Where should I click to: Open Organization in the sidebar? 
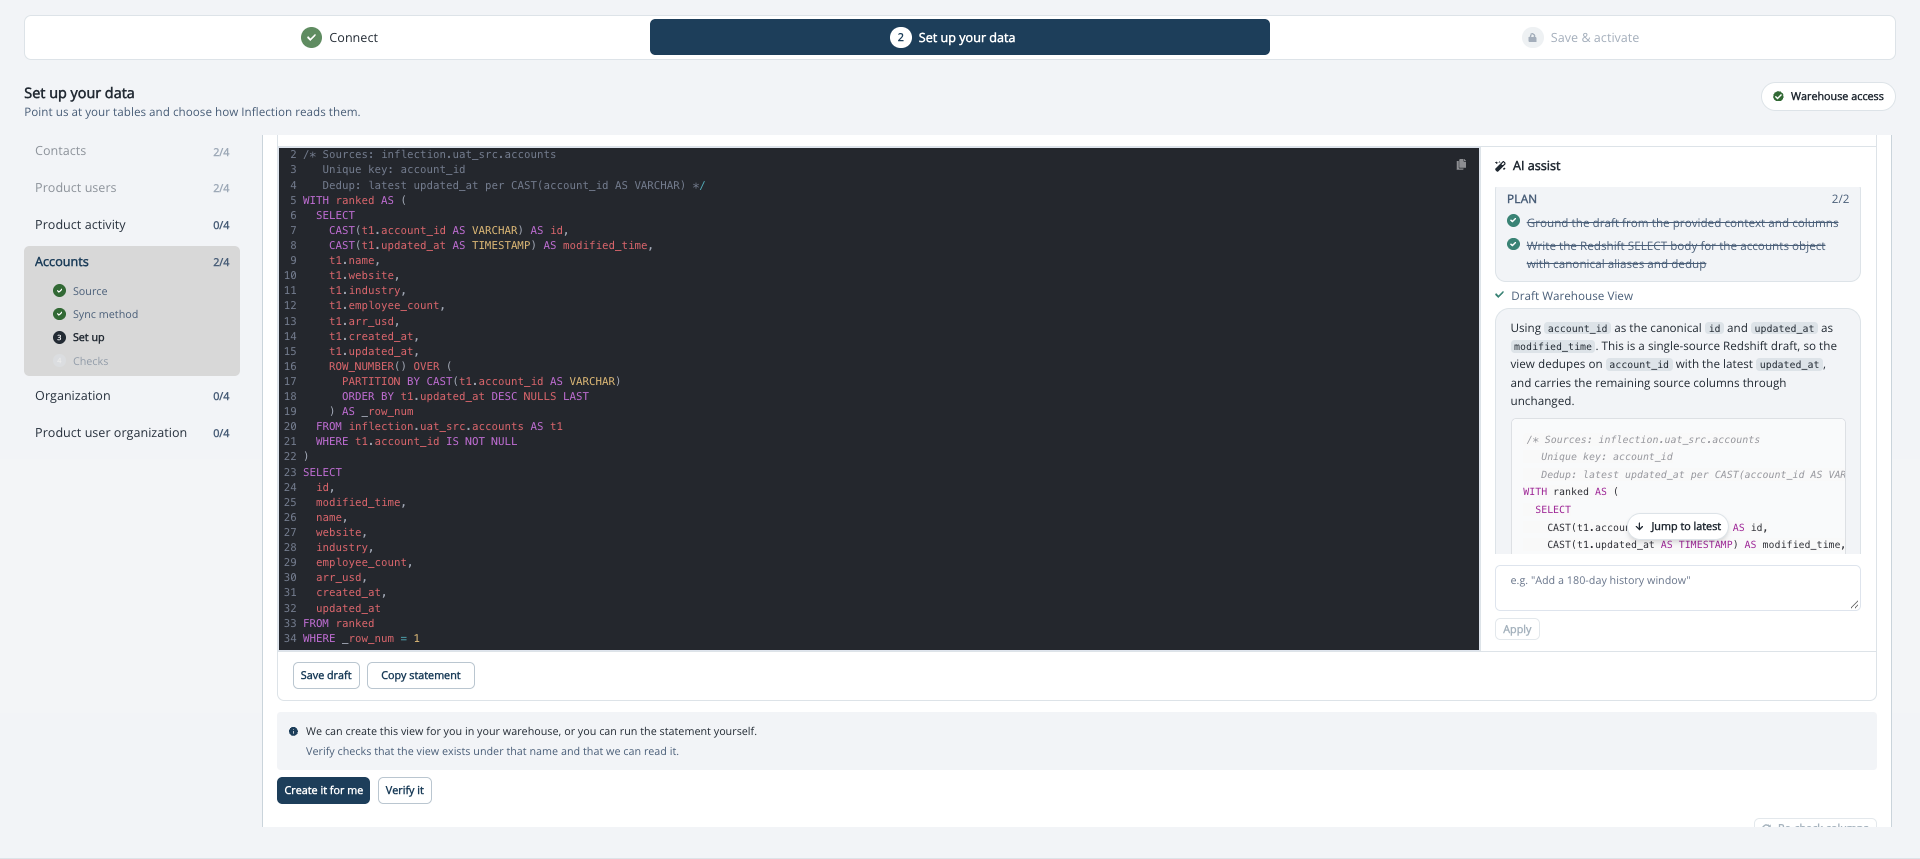132,396
